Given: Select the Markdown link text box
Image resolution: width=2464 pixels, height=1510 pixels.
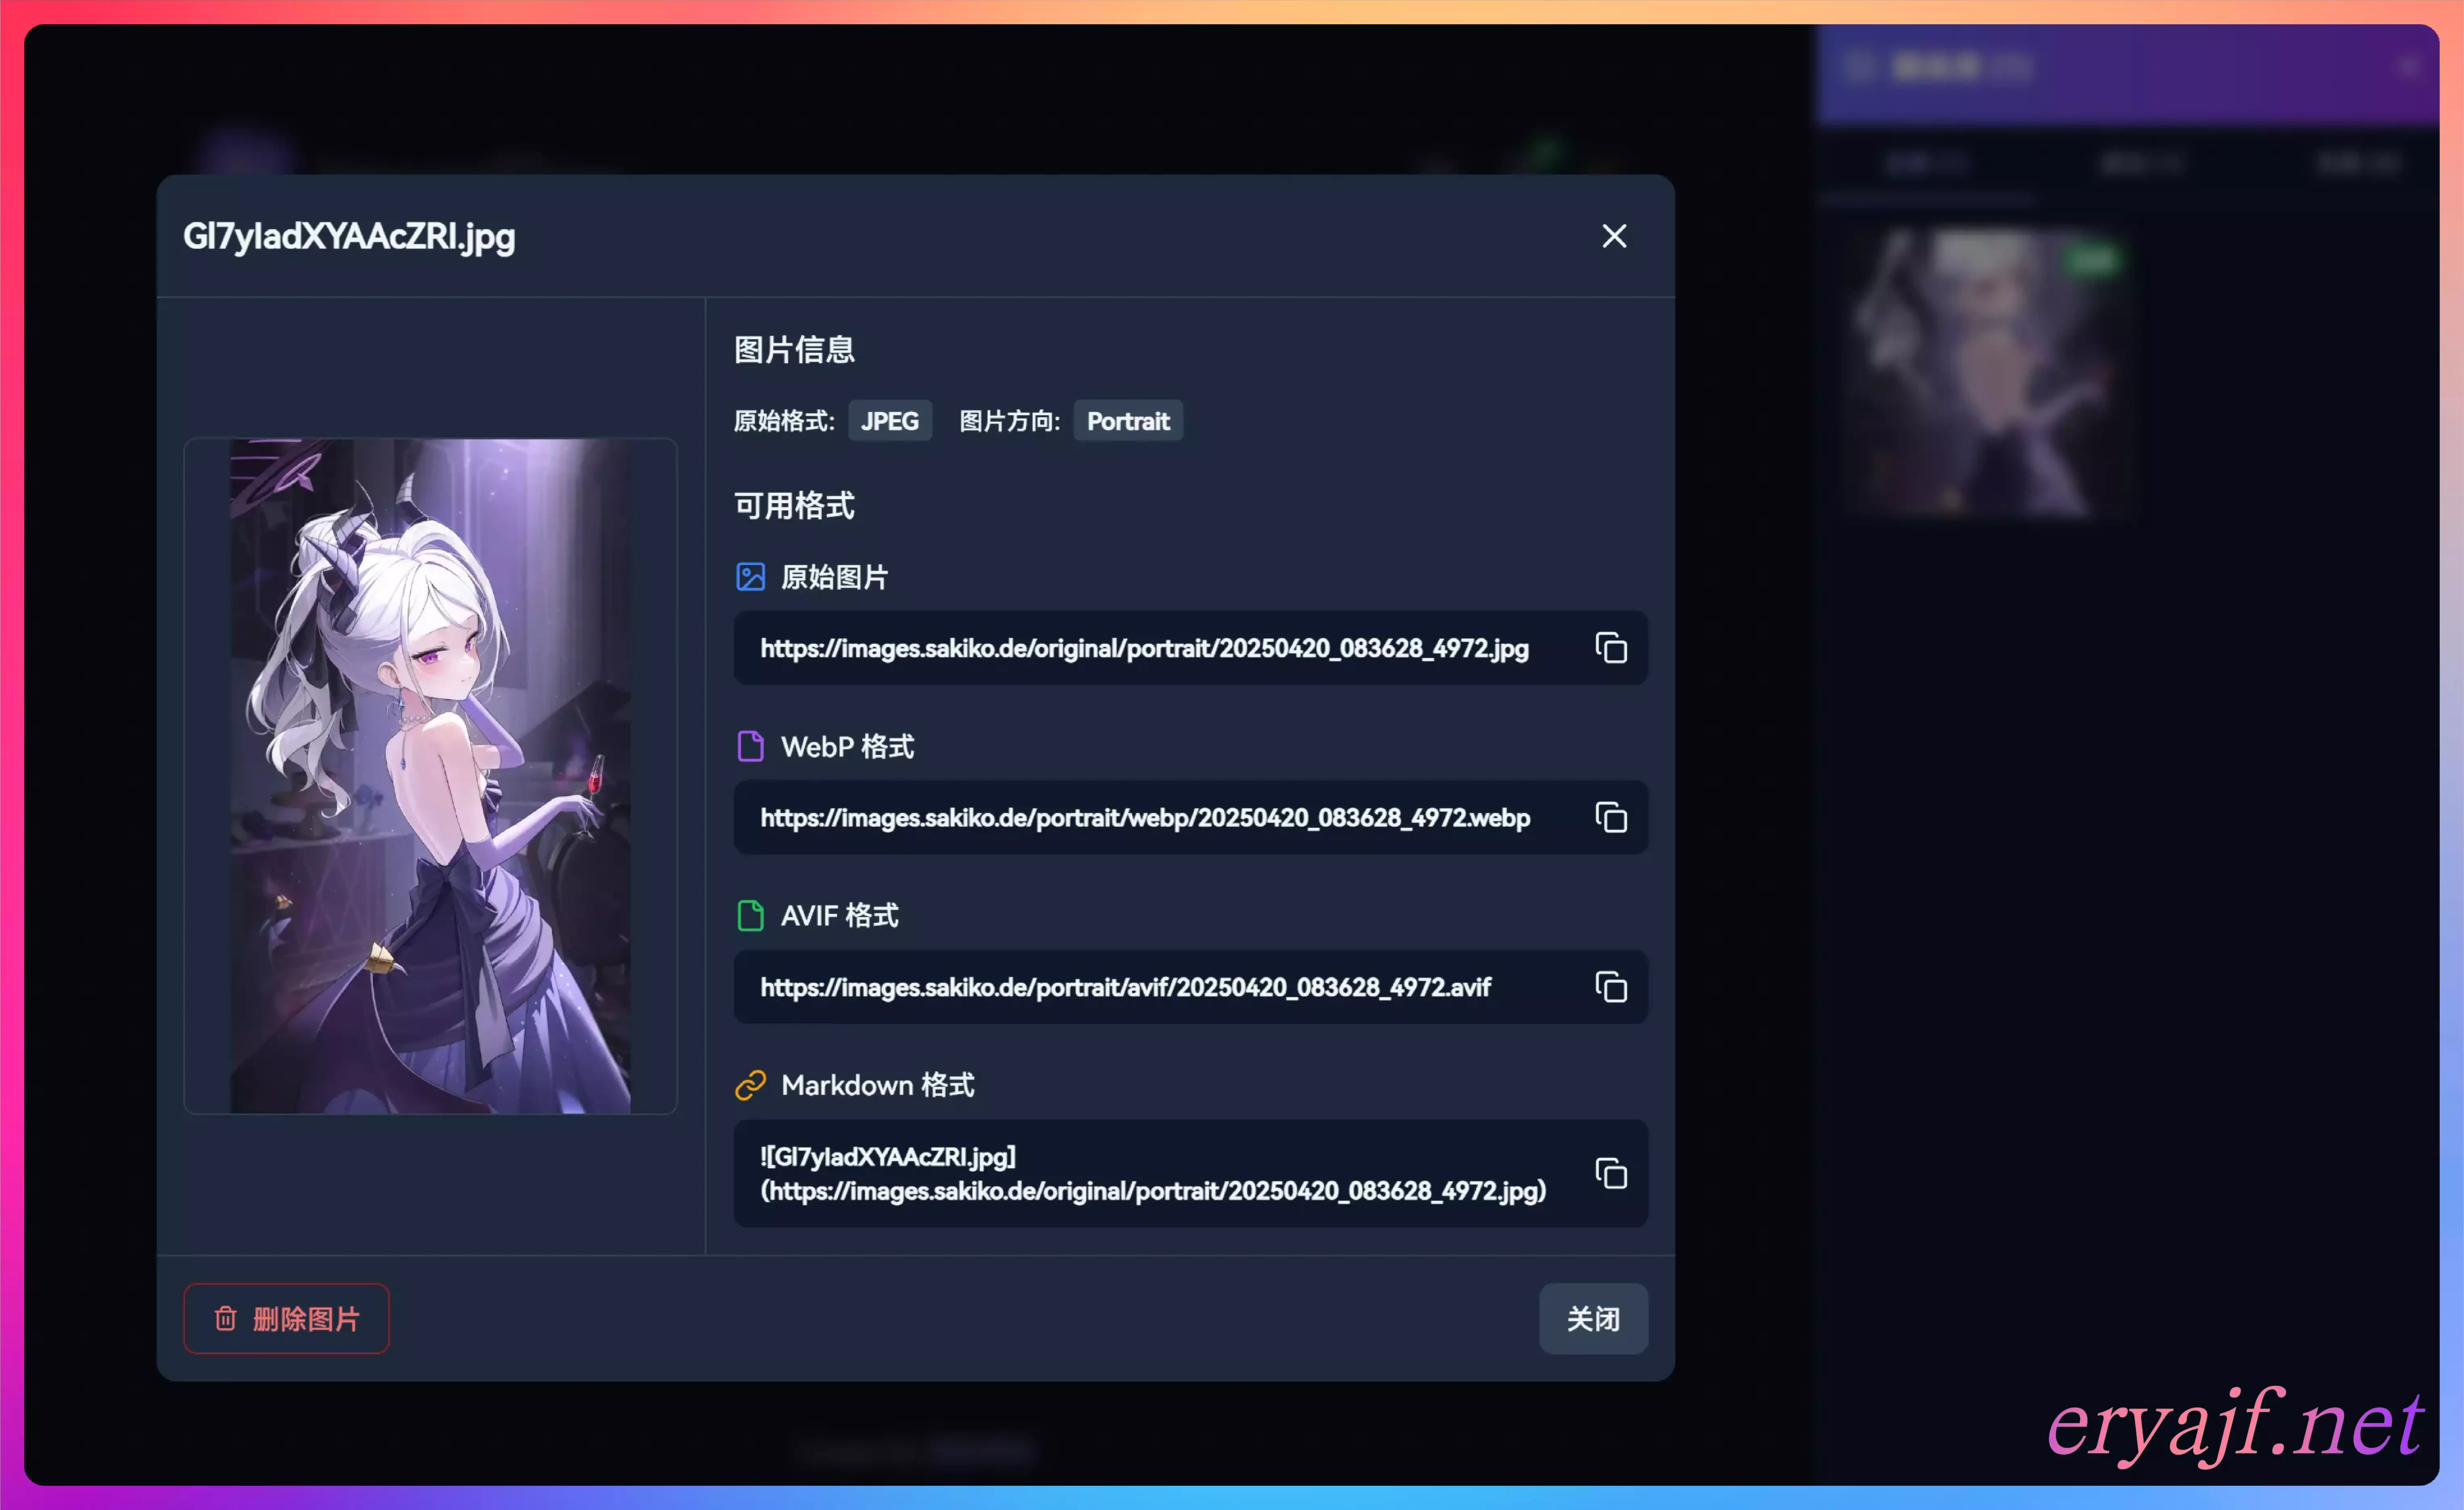Looking at the screenshot, I should [x=1190, y=1173].
